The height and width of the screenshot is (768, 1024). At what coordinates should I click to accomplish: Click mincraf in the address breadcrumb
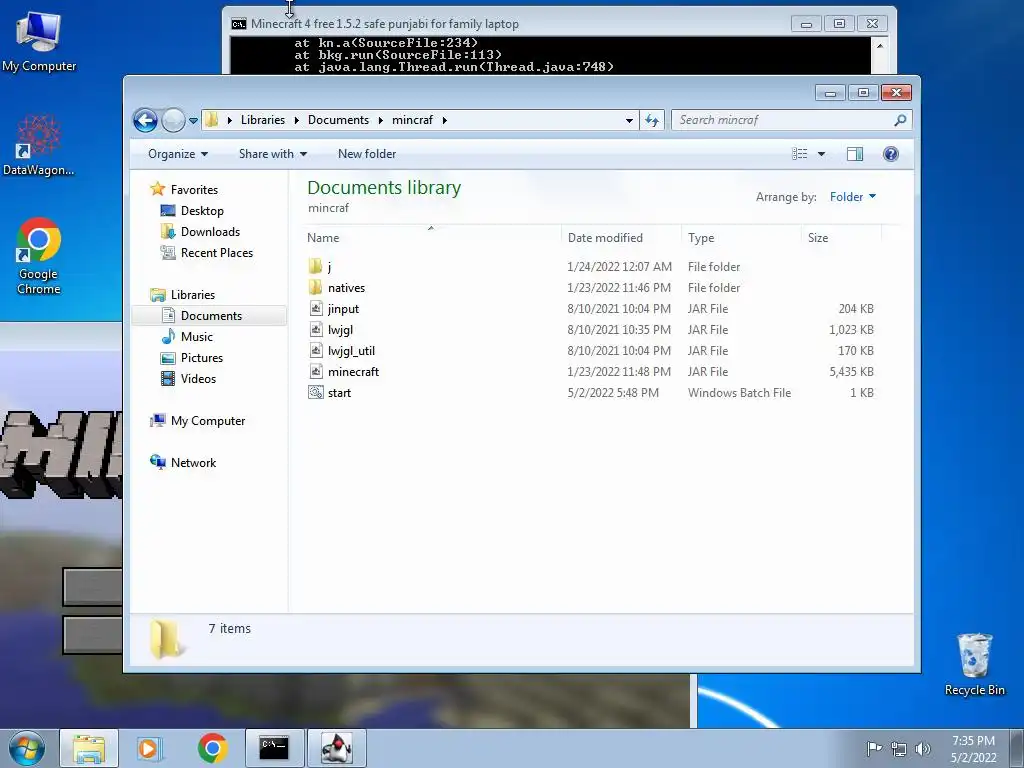(412, 120)
